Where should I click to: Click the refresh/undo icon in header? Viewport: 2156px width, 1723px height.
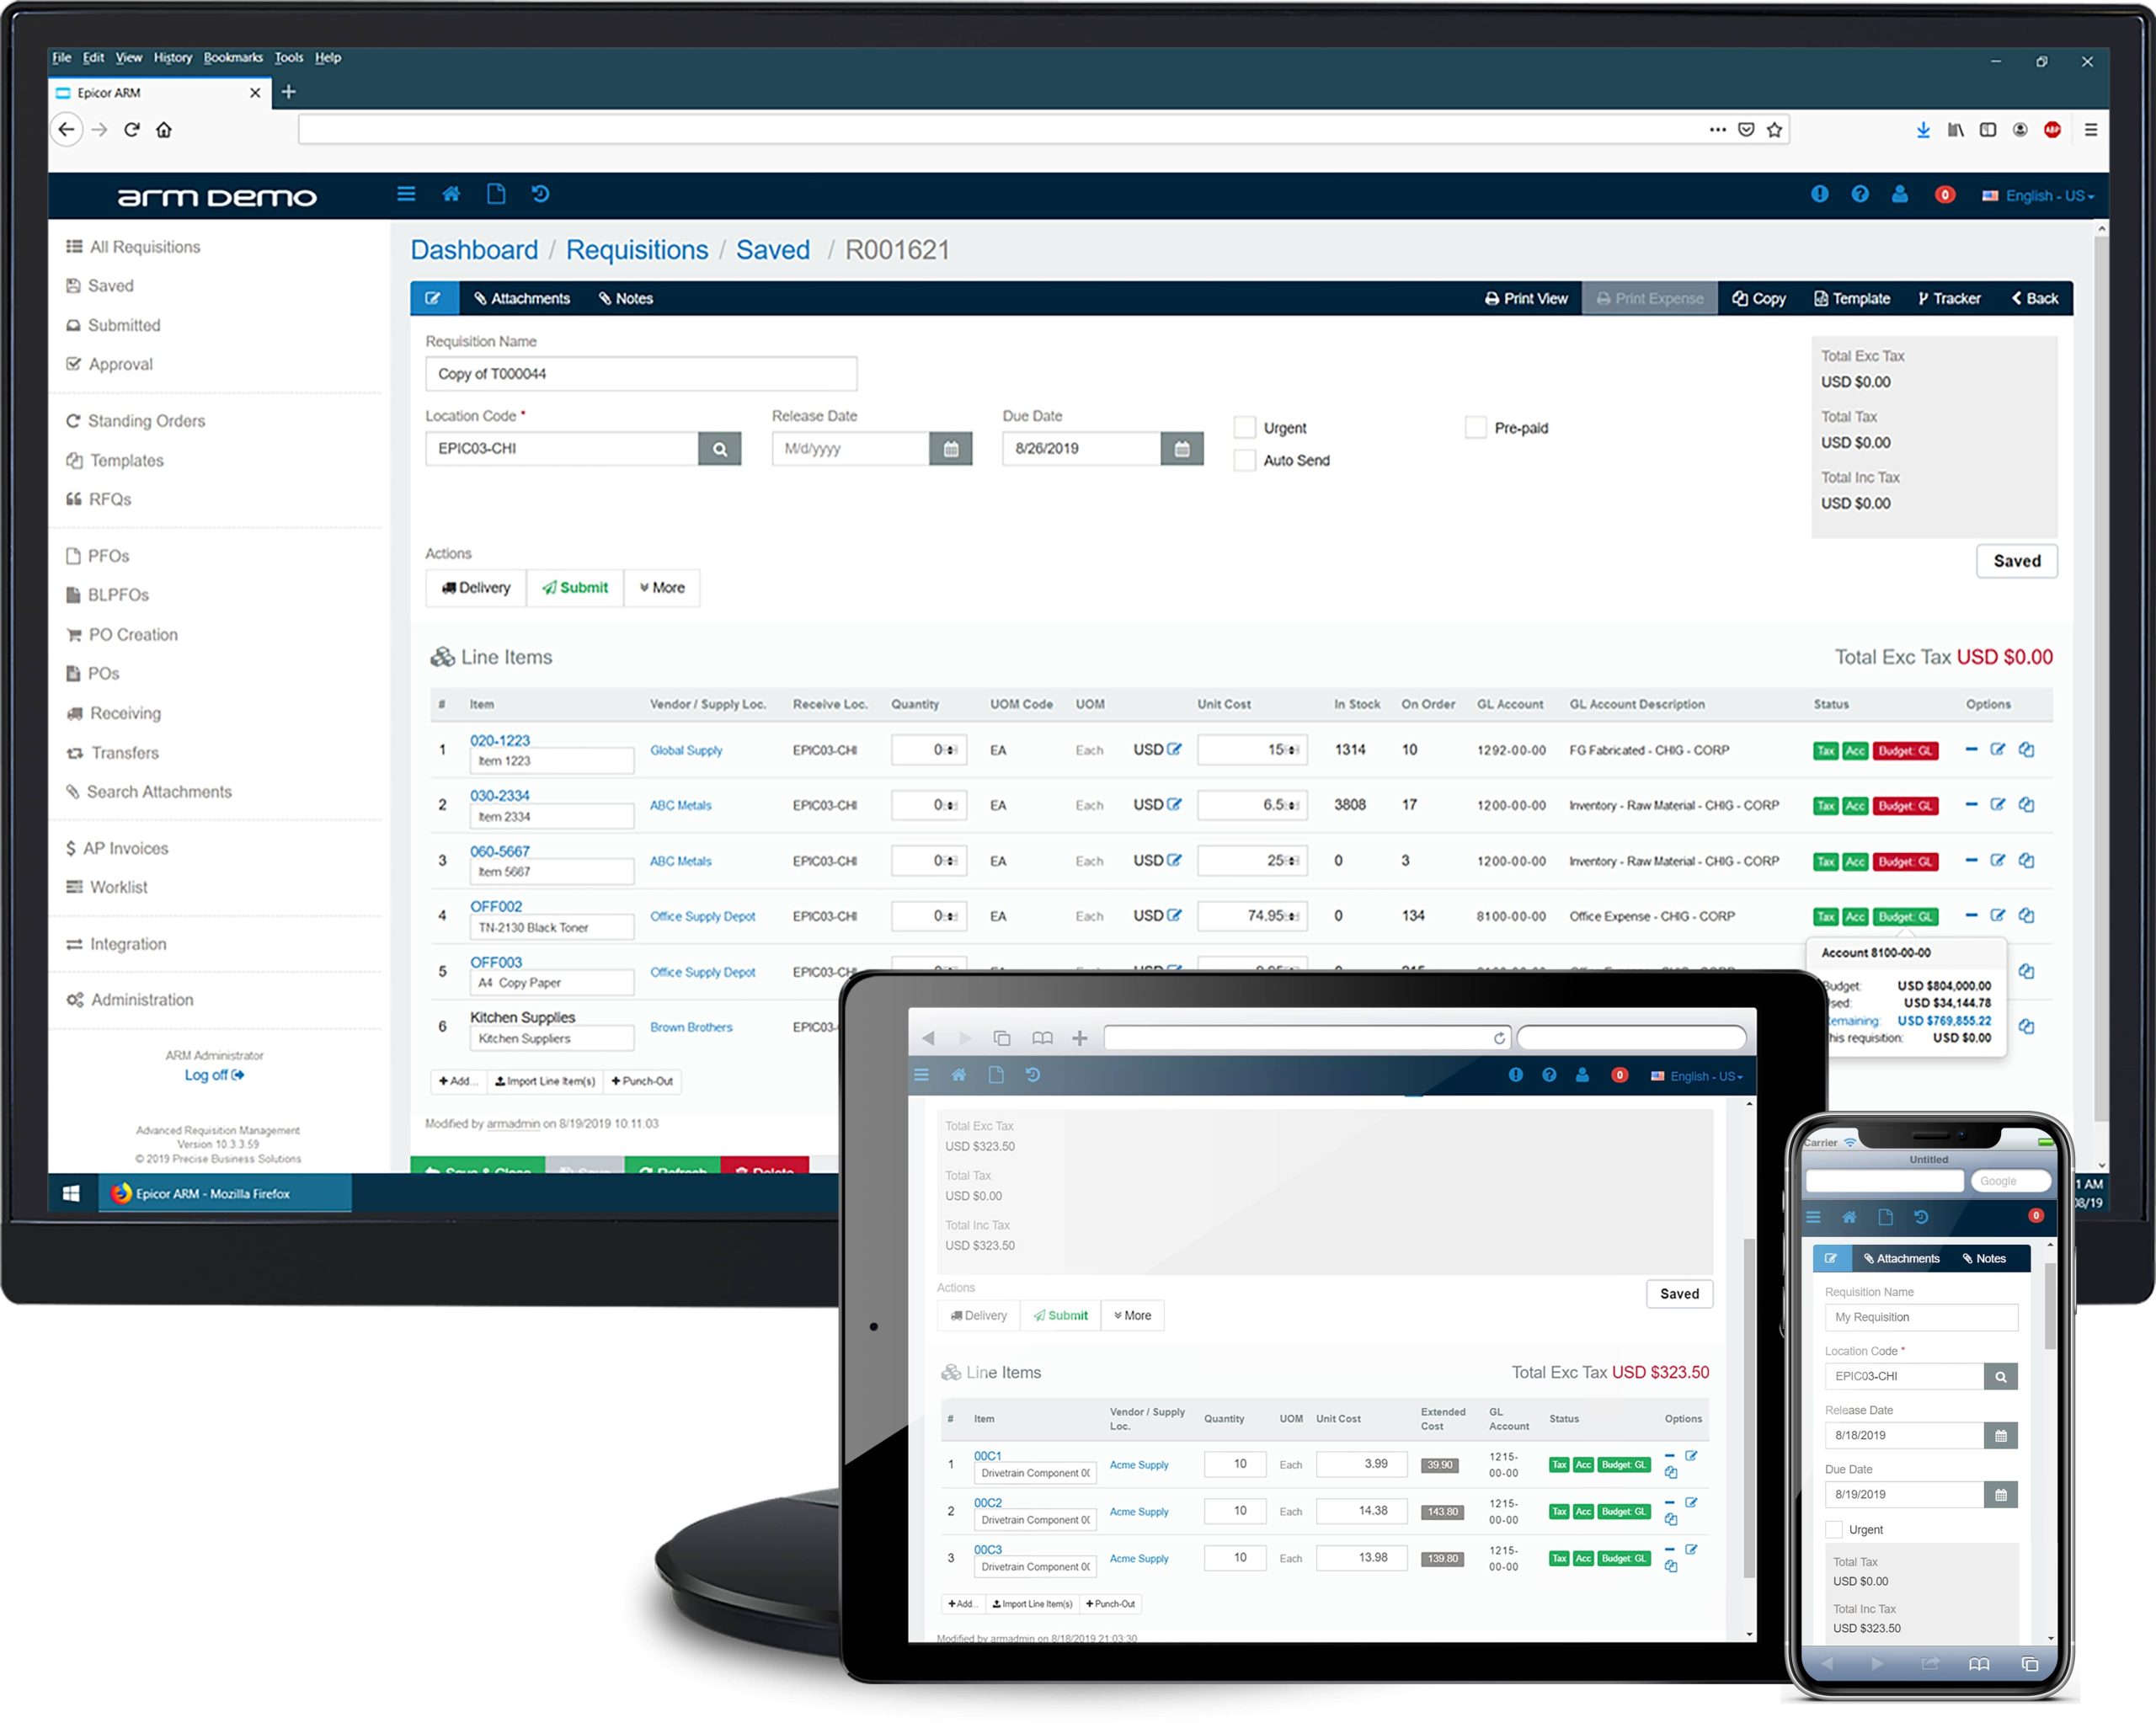pyautogui.click(x=545, y=194)
